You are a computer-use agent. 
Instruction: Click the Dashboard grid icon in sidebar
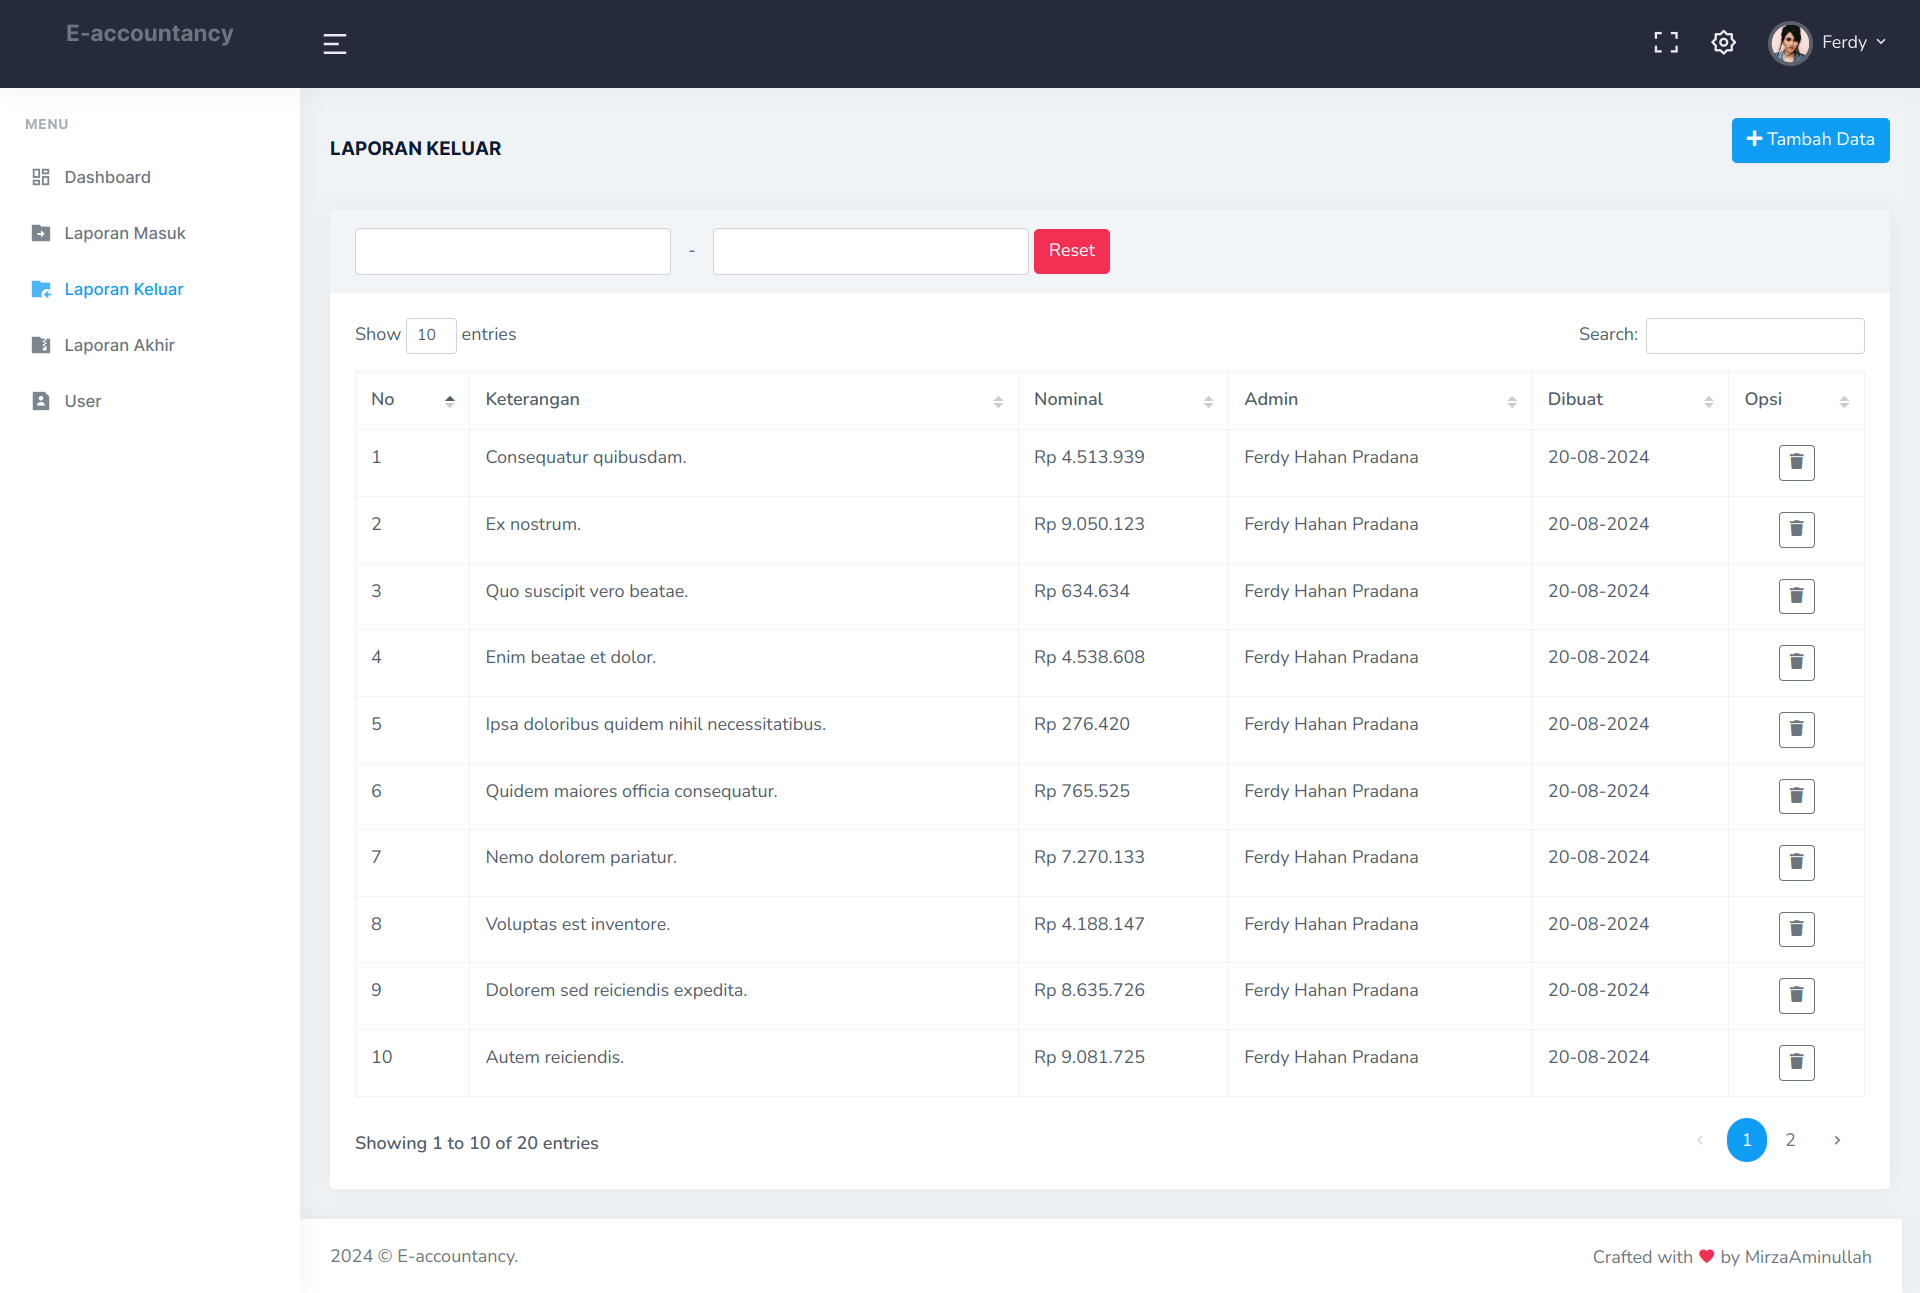(x=41, y=177)
